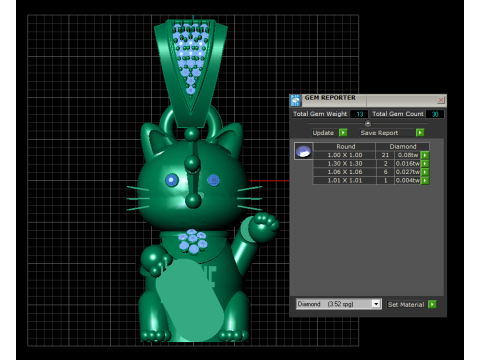
Task: Click the Total Gem Count value field
Action: tap(435, 114)
